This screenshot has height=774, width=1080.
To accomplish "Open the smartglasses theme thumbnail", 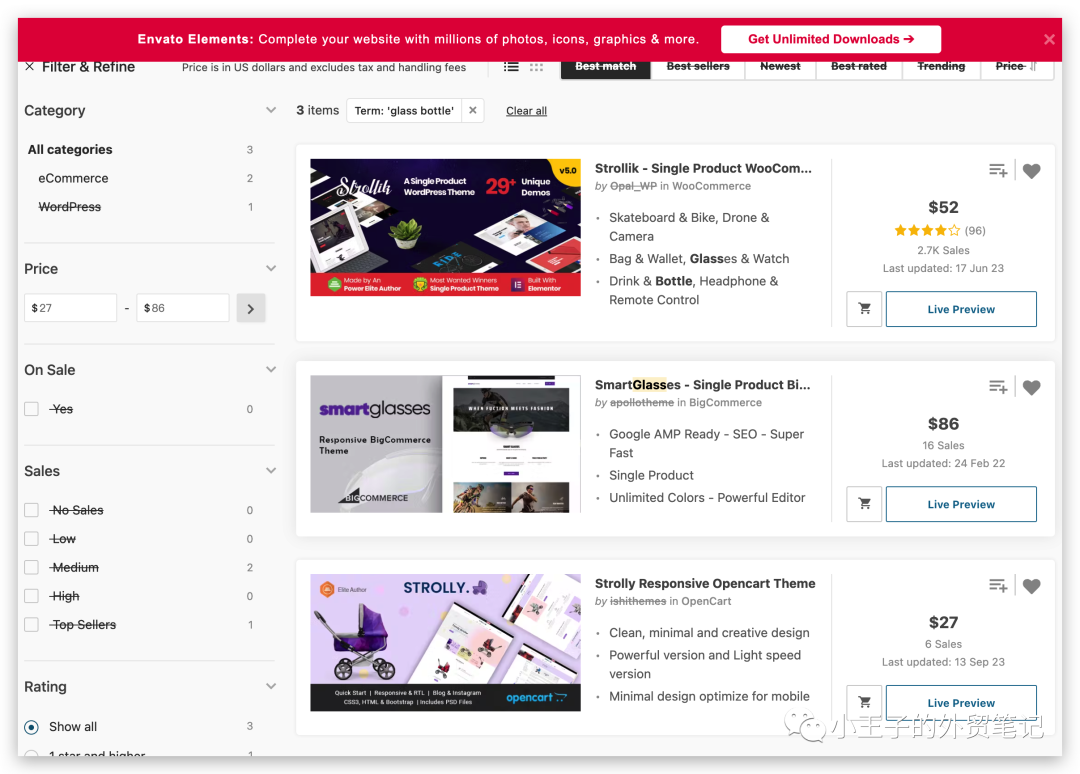I will coord(446,444).
